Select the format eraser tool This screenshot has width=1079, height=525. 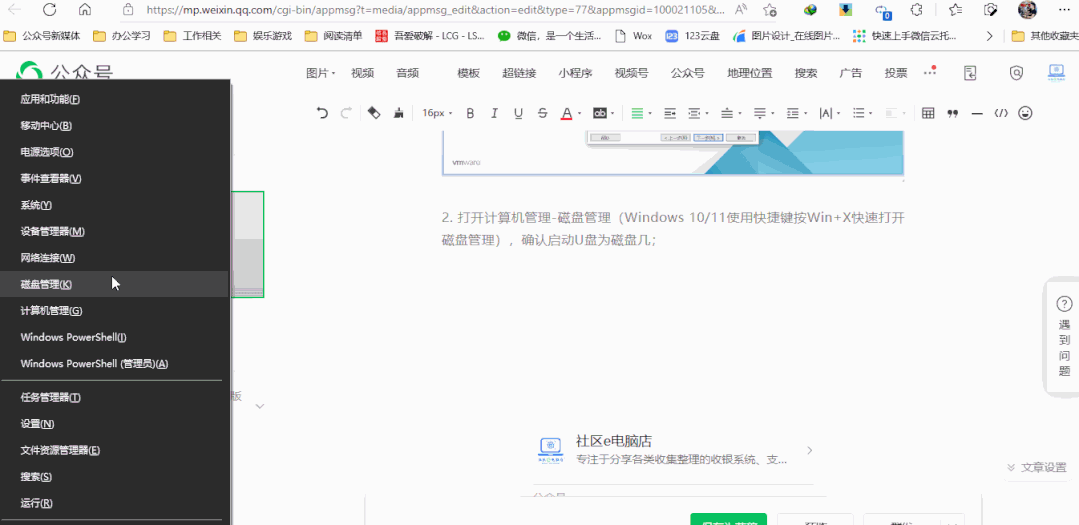(374, 113)
